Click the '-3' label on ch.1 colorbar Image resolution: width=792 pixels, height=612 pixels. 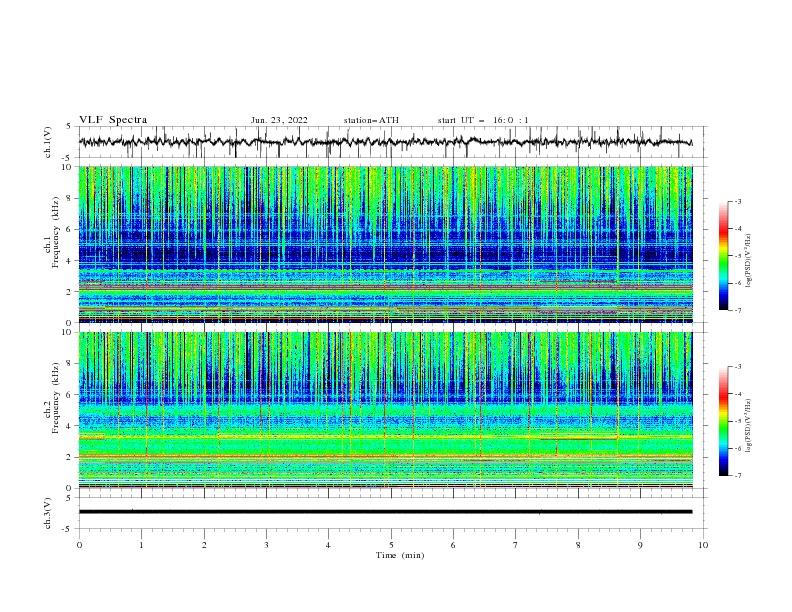pos(738,201)
